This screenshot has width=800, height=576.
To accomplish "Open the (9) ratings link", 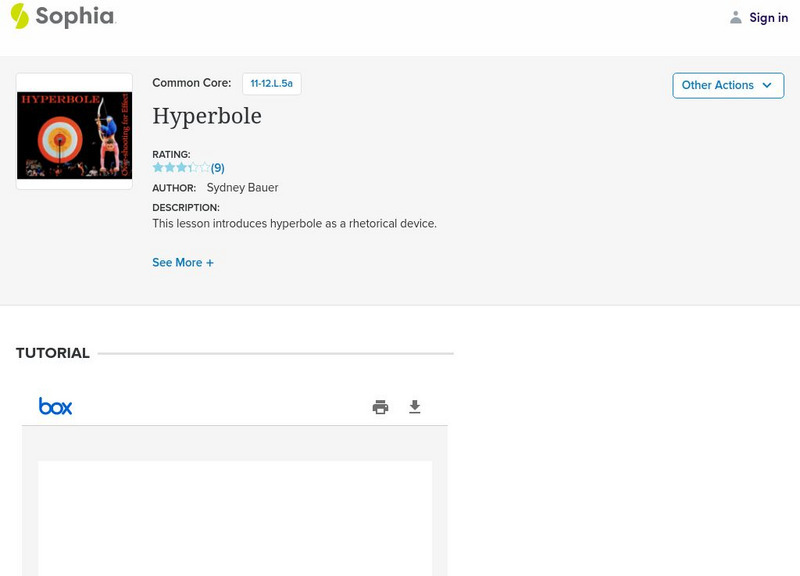I will click(x=216, y=167).
